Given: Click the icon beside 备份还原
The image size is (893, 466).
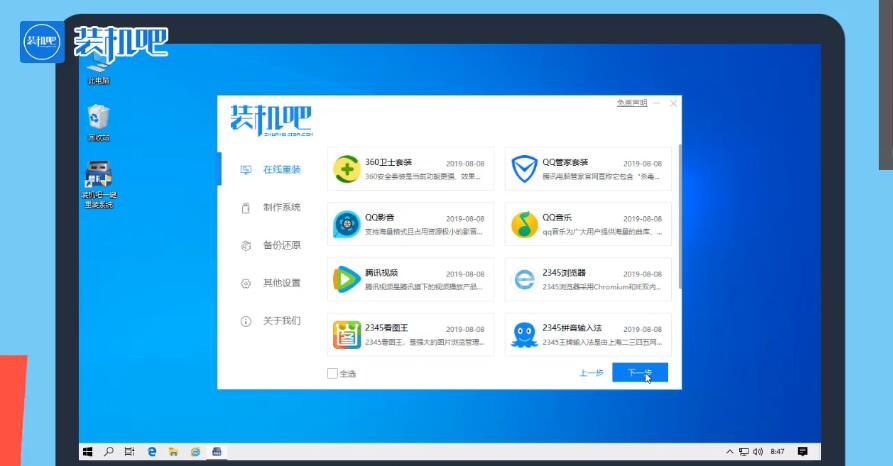Looking at the screenshot, I should coord(246,246).
